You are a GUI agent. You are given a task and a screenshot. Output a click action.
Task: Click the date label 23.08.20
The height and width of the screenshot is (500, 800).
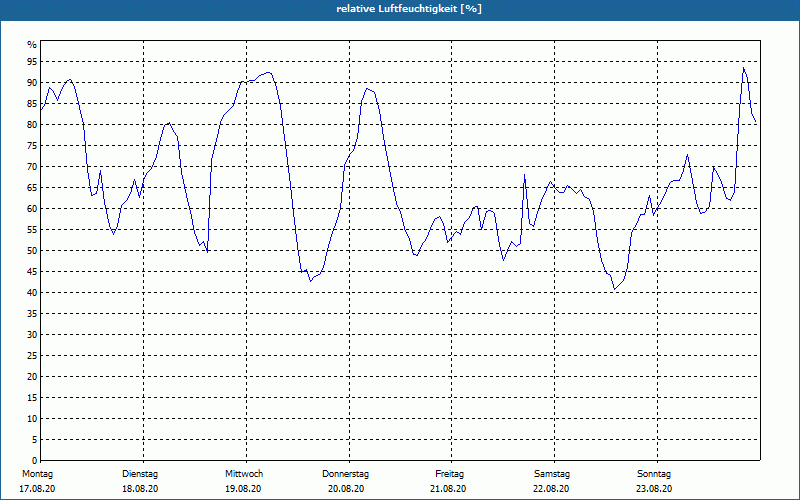(654, 489)
